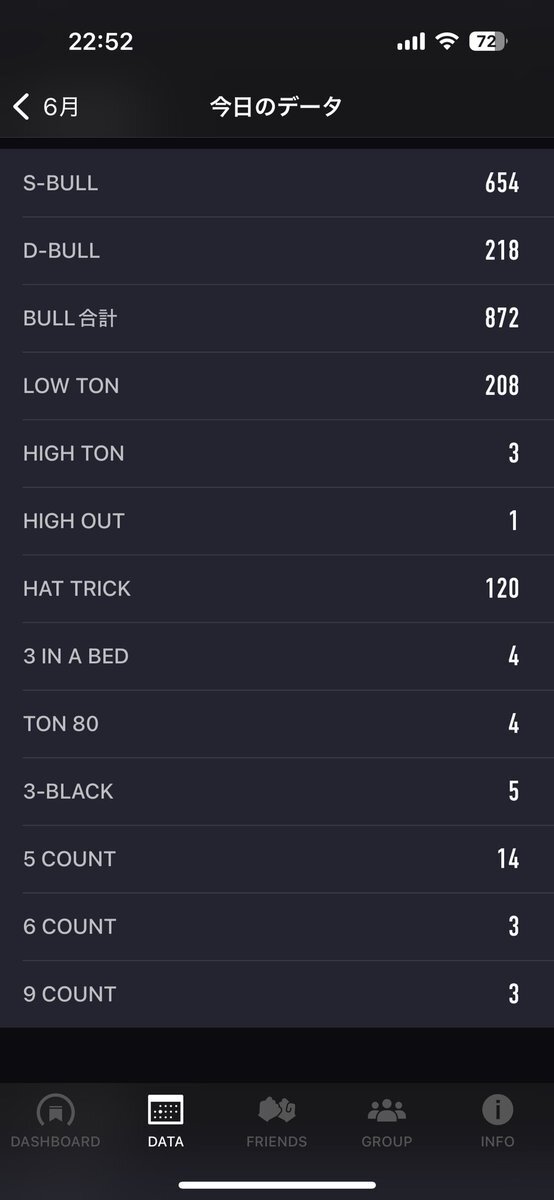The width and height of the screenshot is (554, 1200).
Task: Open the Info icon tab
Action: pos(497,1110)
